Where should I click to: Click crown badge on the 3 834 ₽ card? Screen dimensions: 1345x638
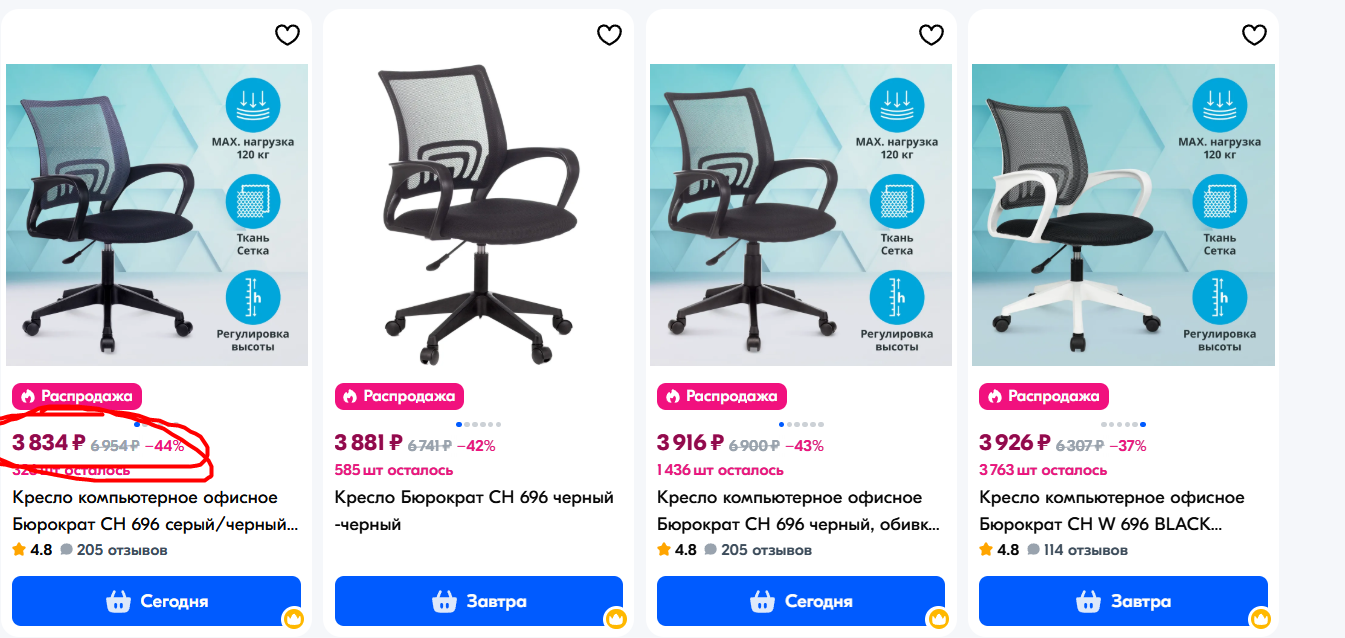[293, 618]
